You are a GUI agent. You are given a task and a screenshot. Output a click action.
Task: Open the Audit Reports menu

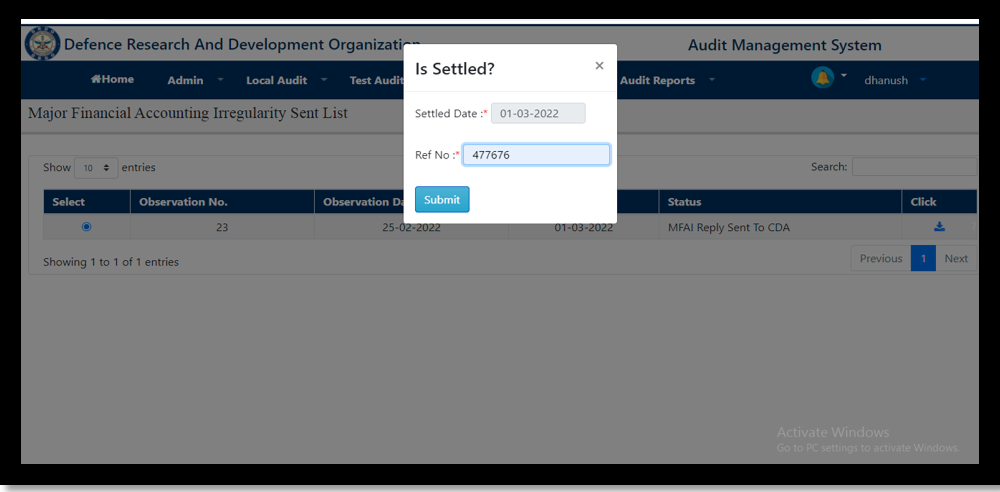[x=666, y=80]
